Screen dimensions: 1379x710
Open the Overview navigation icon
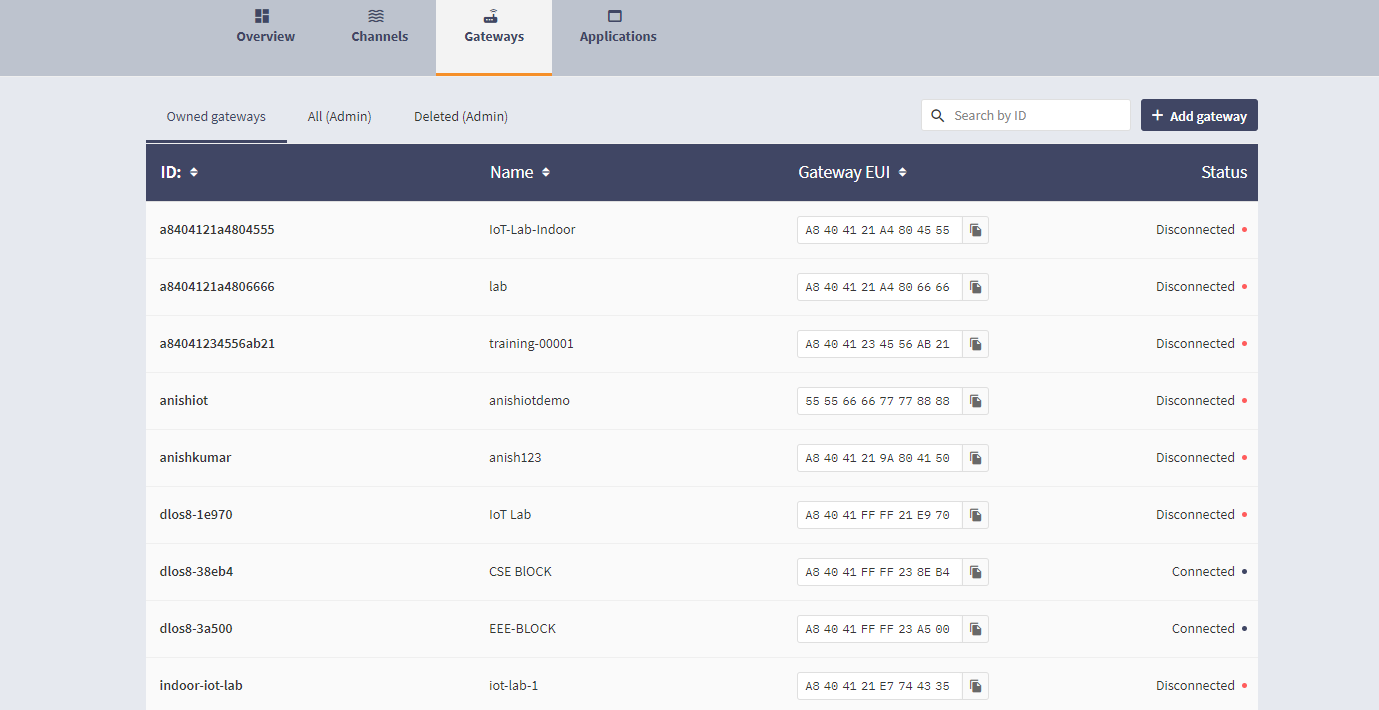point(265,15)
